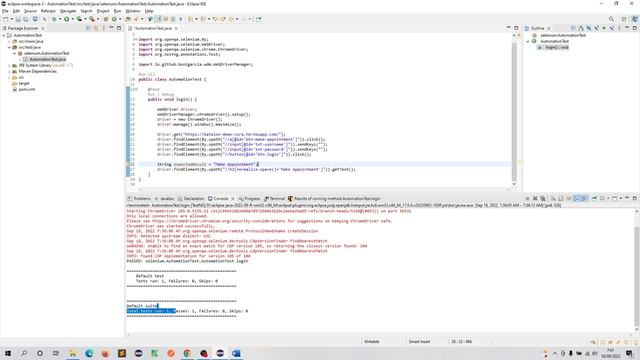Viewport: 640px width, 360px height.
Task: Click the Coverage run icon in toolbar
Action: [x=79, y=19]
